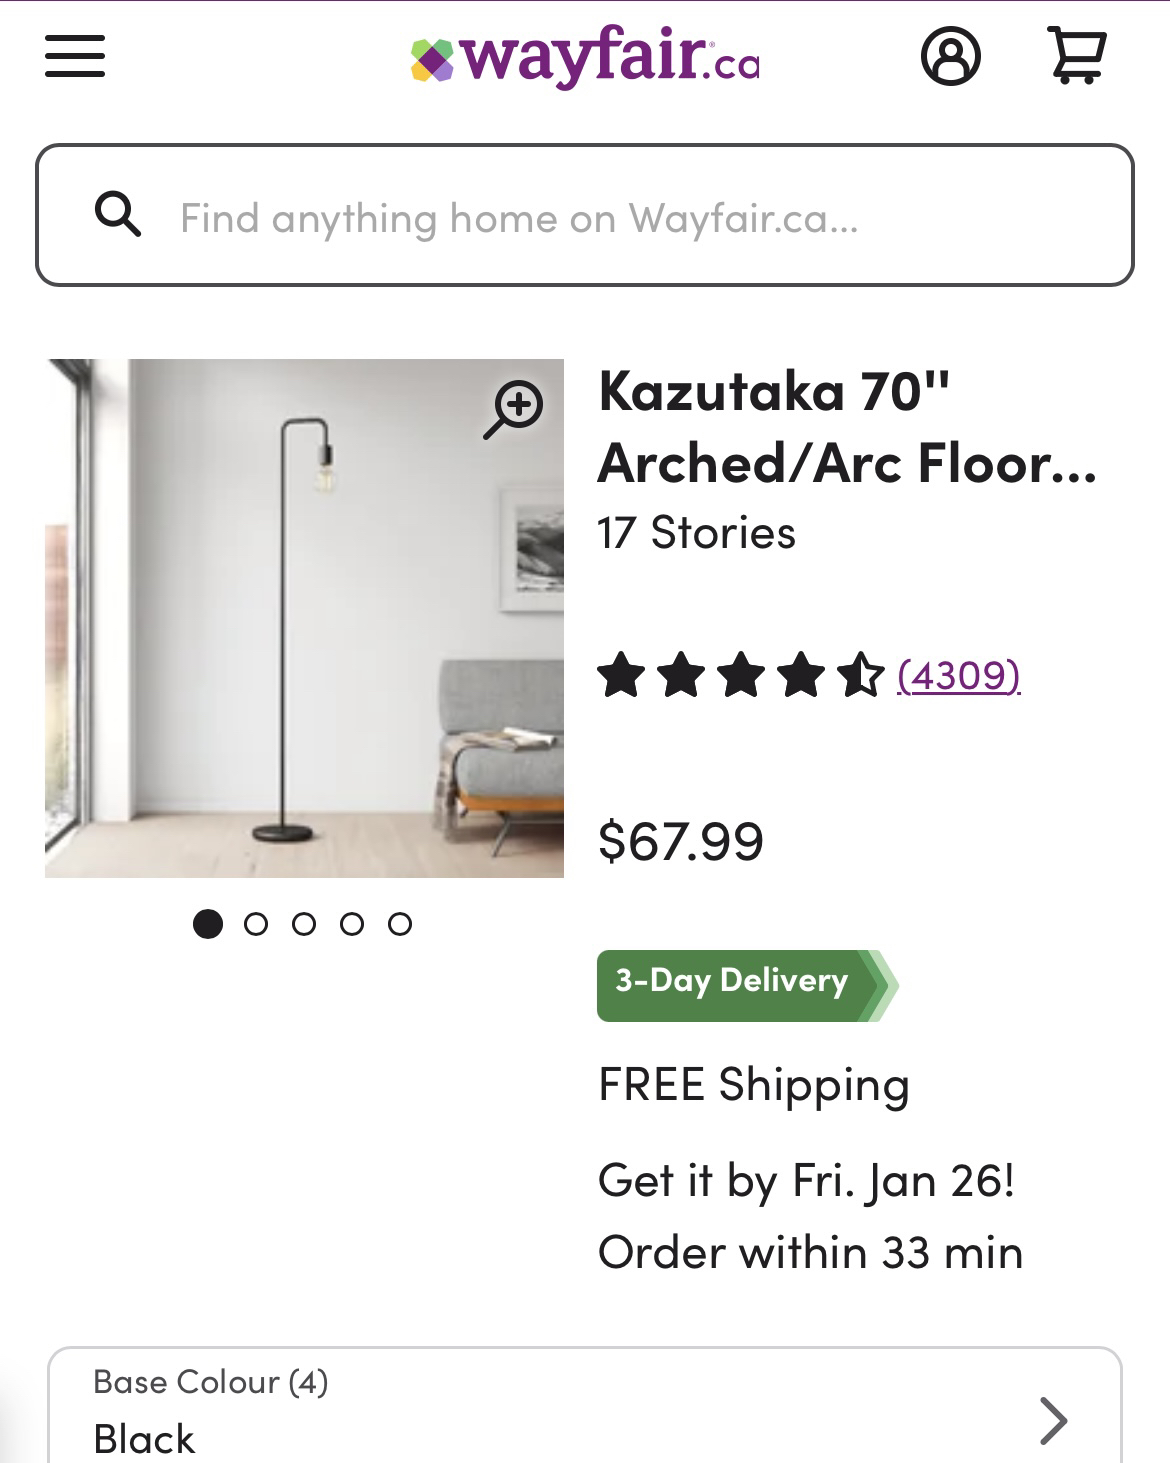1170x1463 pixels.
Task: Click the star rating icons
Action: pyautogui.click(x=741, y=675)
